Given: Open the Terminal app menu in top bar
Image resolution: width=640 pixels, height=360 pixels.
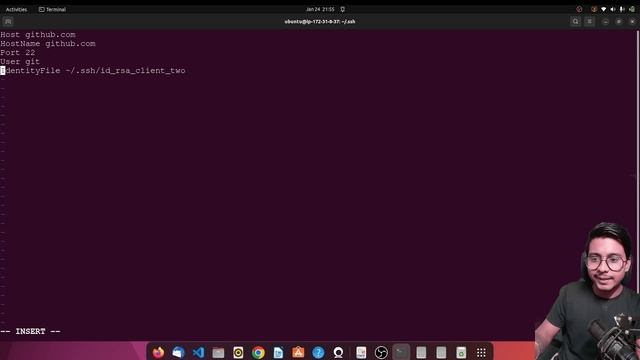Looking at the screenshot, I should [52, 9].
